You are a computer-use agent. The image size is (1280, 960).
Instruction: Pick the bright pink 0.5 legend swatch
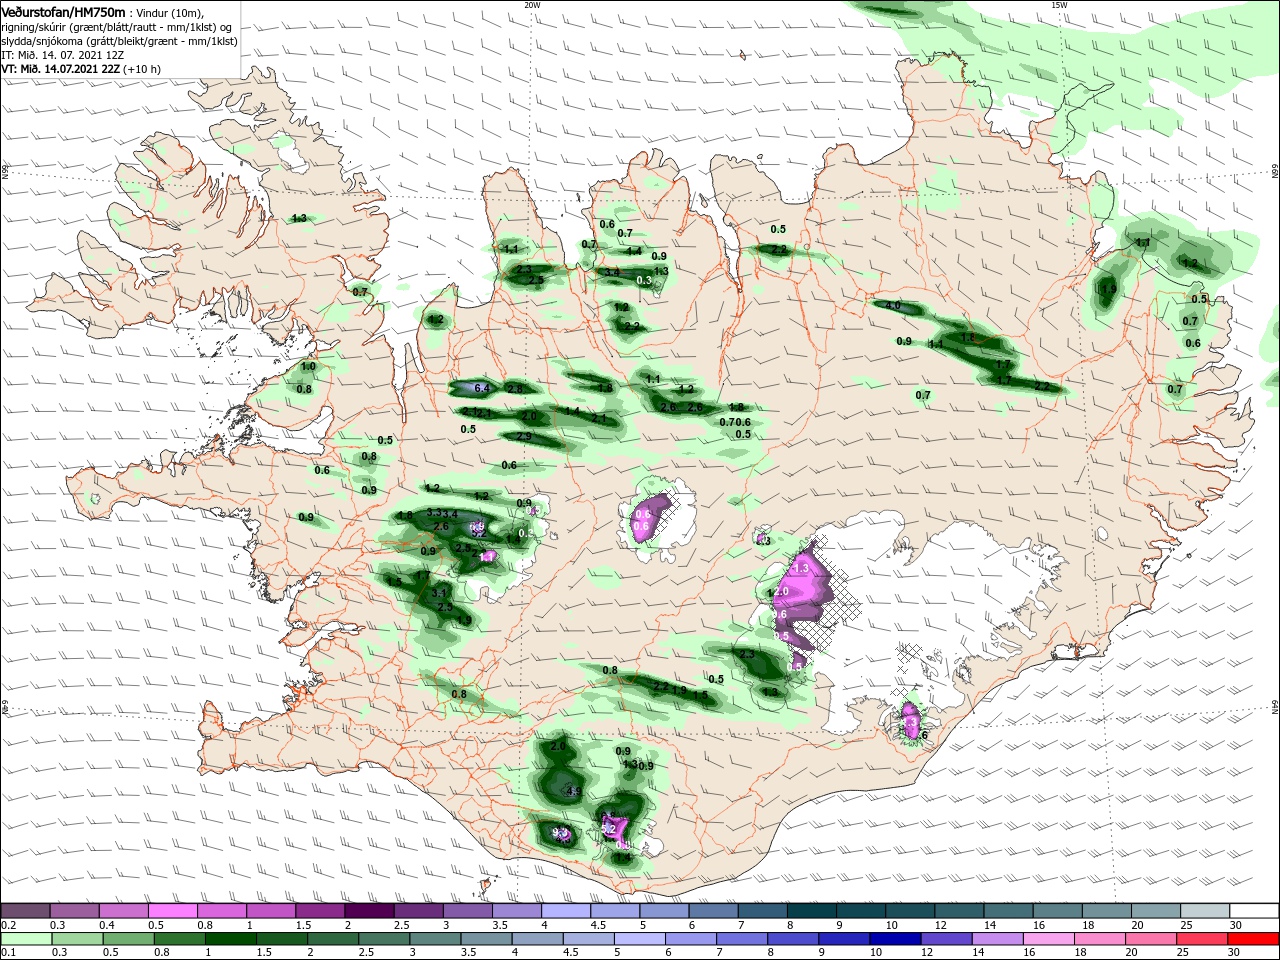[x=172, y=911]
